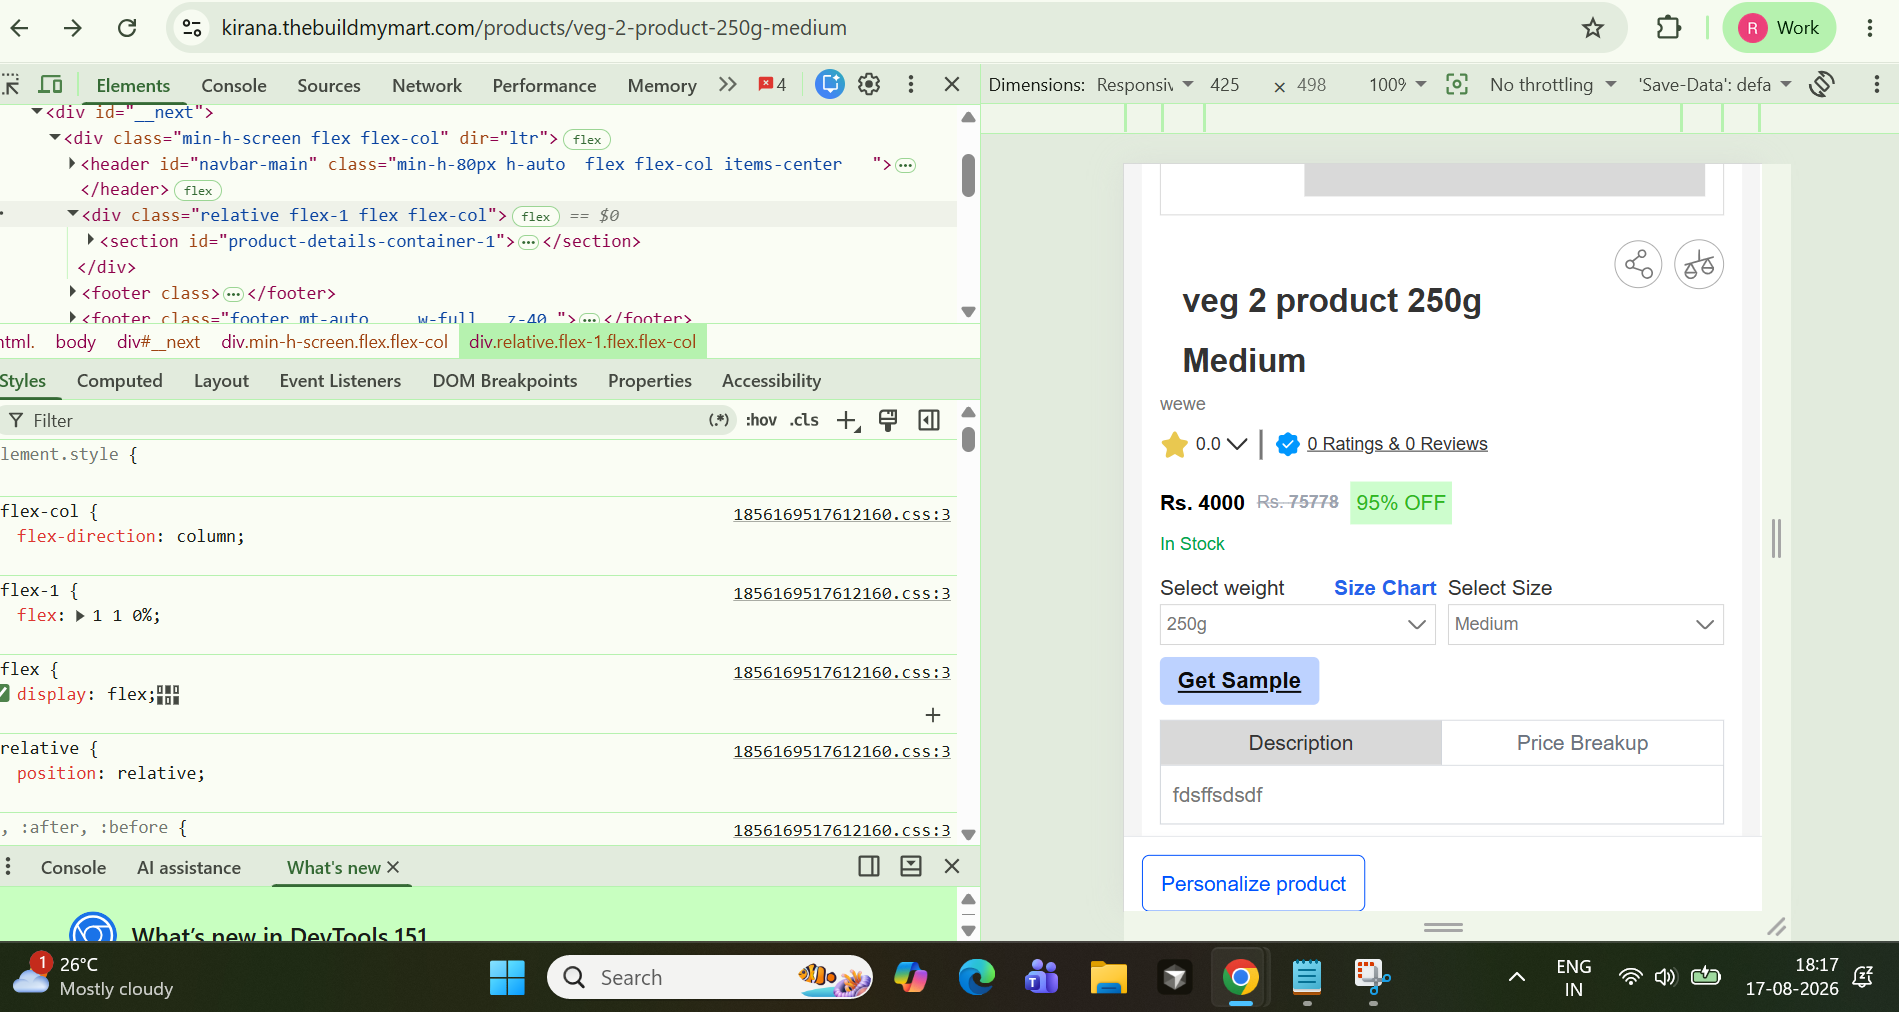The width and height of the screenshot is (1899, 1012).
Task: Open the Windows Start button
Action: click(x=507, y=977)
